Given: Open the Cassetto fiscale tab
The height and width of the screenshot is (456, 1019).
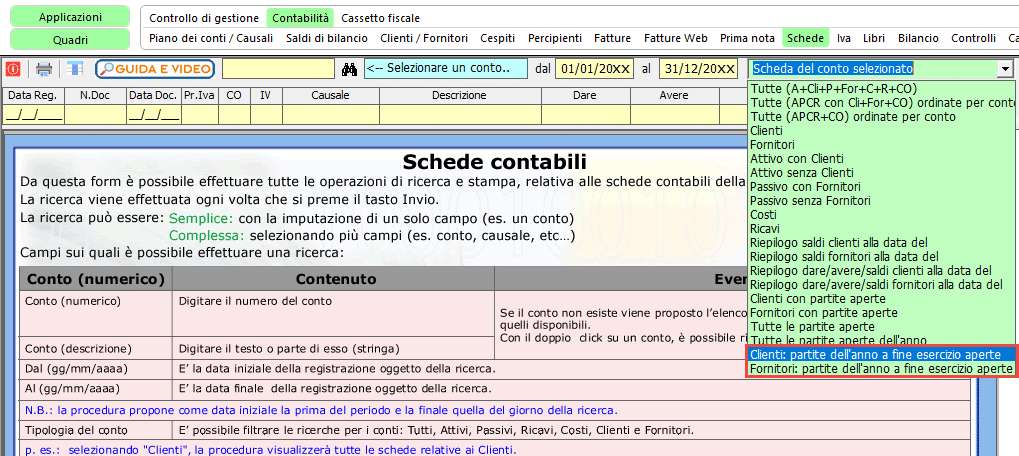Looking at the screenshot, I should tap(380, 18).
